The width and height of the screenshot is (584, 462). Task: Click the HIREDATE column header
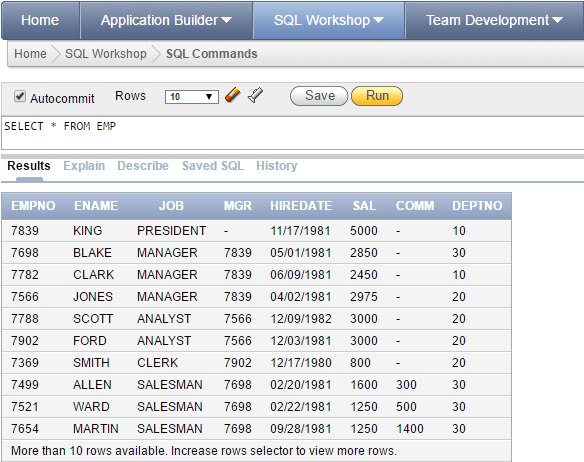[301, 206]
